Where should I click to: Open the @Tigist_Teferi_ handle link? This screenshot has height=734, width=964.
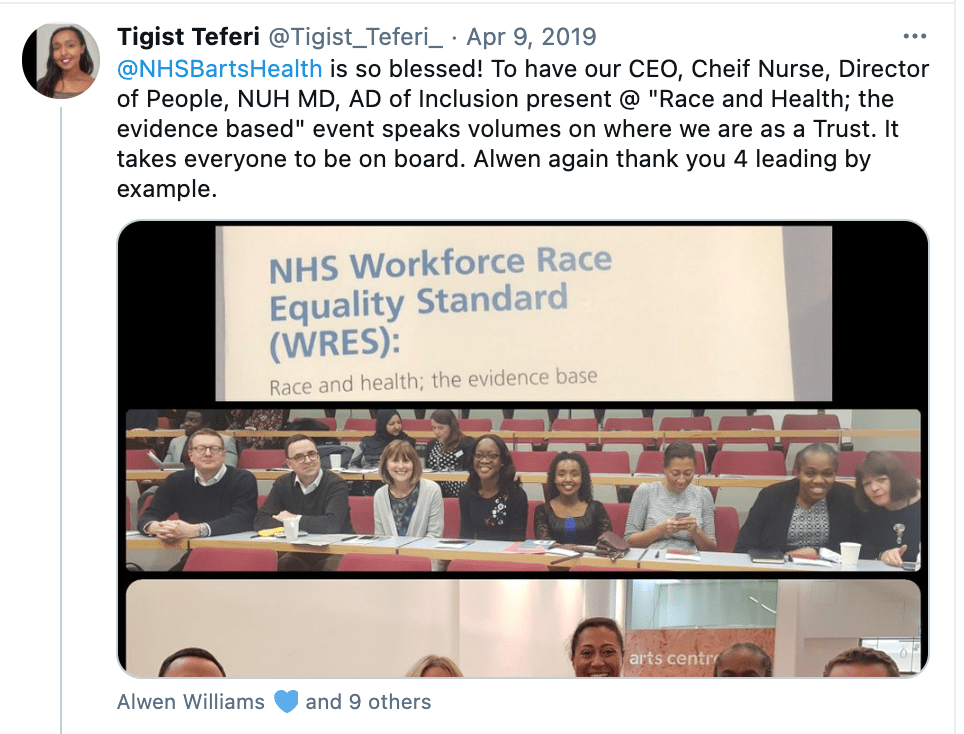(x=355, y=37)
